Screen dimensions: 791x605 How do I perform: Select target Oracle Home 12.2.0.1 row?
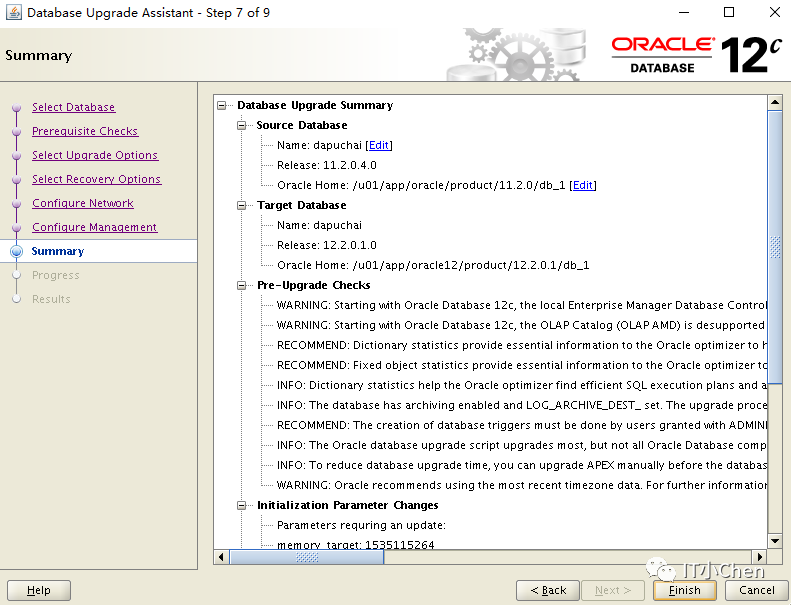point(433,265)
